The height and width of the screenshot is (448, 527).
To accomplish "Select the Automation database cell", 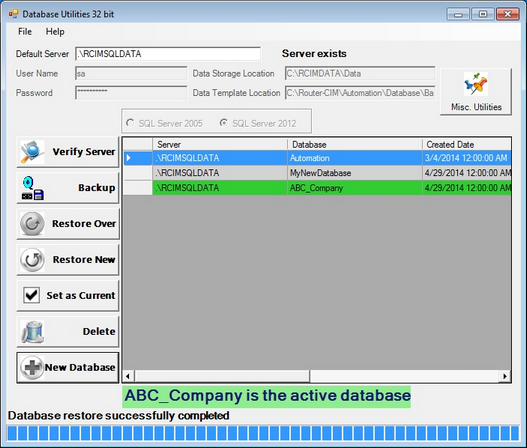I will coord(355,158).
